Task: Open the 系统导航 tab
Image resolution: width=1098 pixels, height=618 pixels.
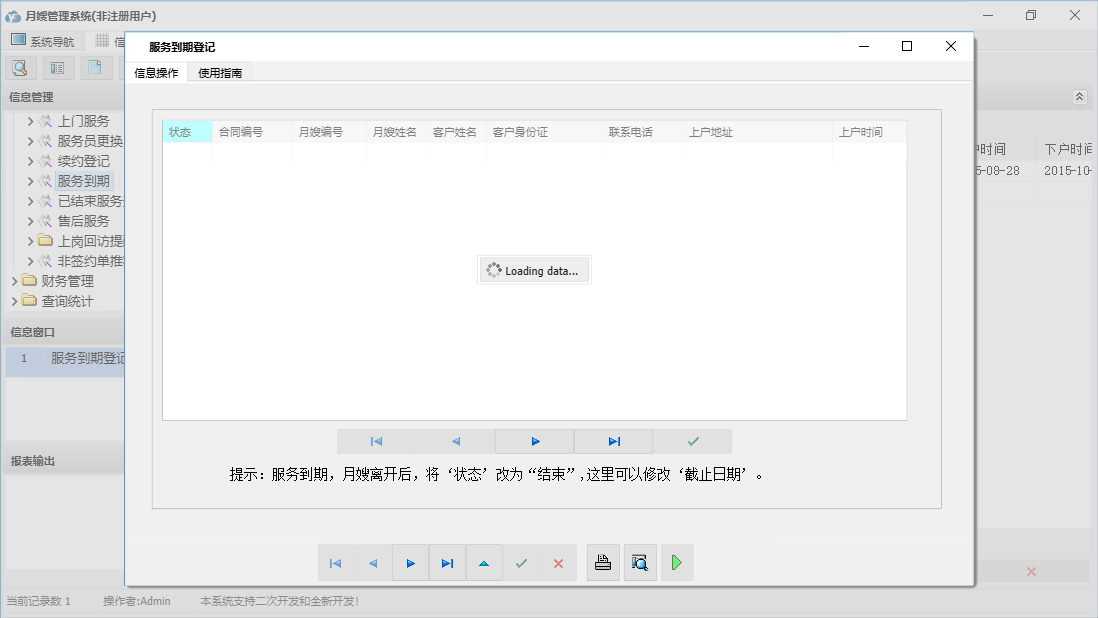Action: tap(42, 42)
